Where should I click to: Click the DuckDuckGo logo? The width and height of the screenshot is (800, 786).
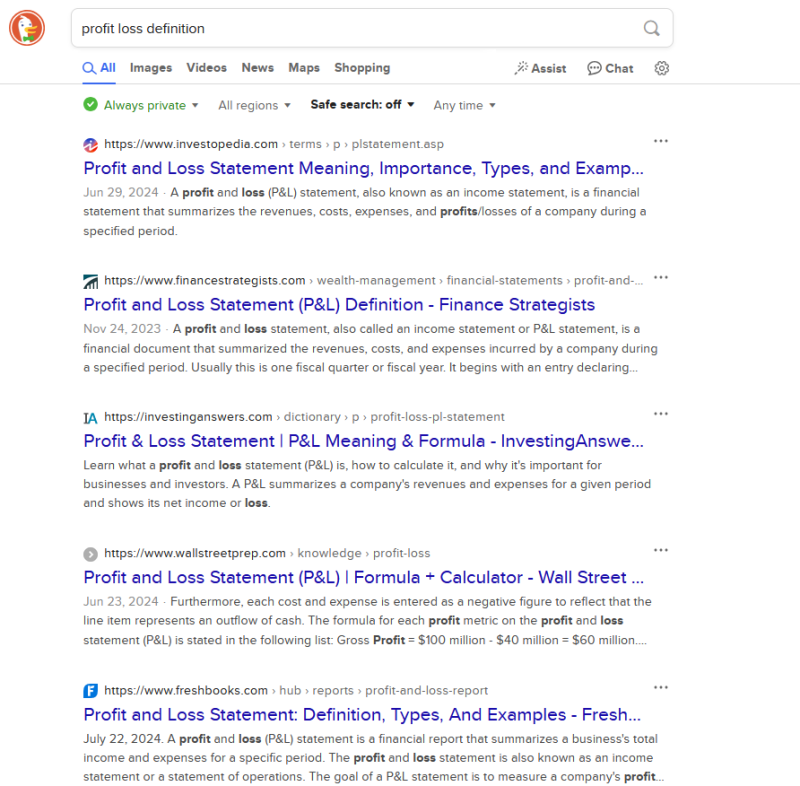coord(27,28)
